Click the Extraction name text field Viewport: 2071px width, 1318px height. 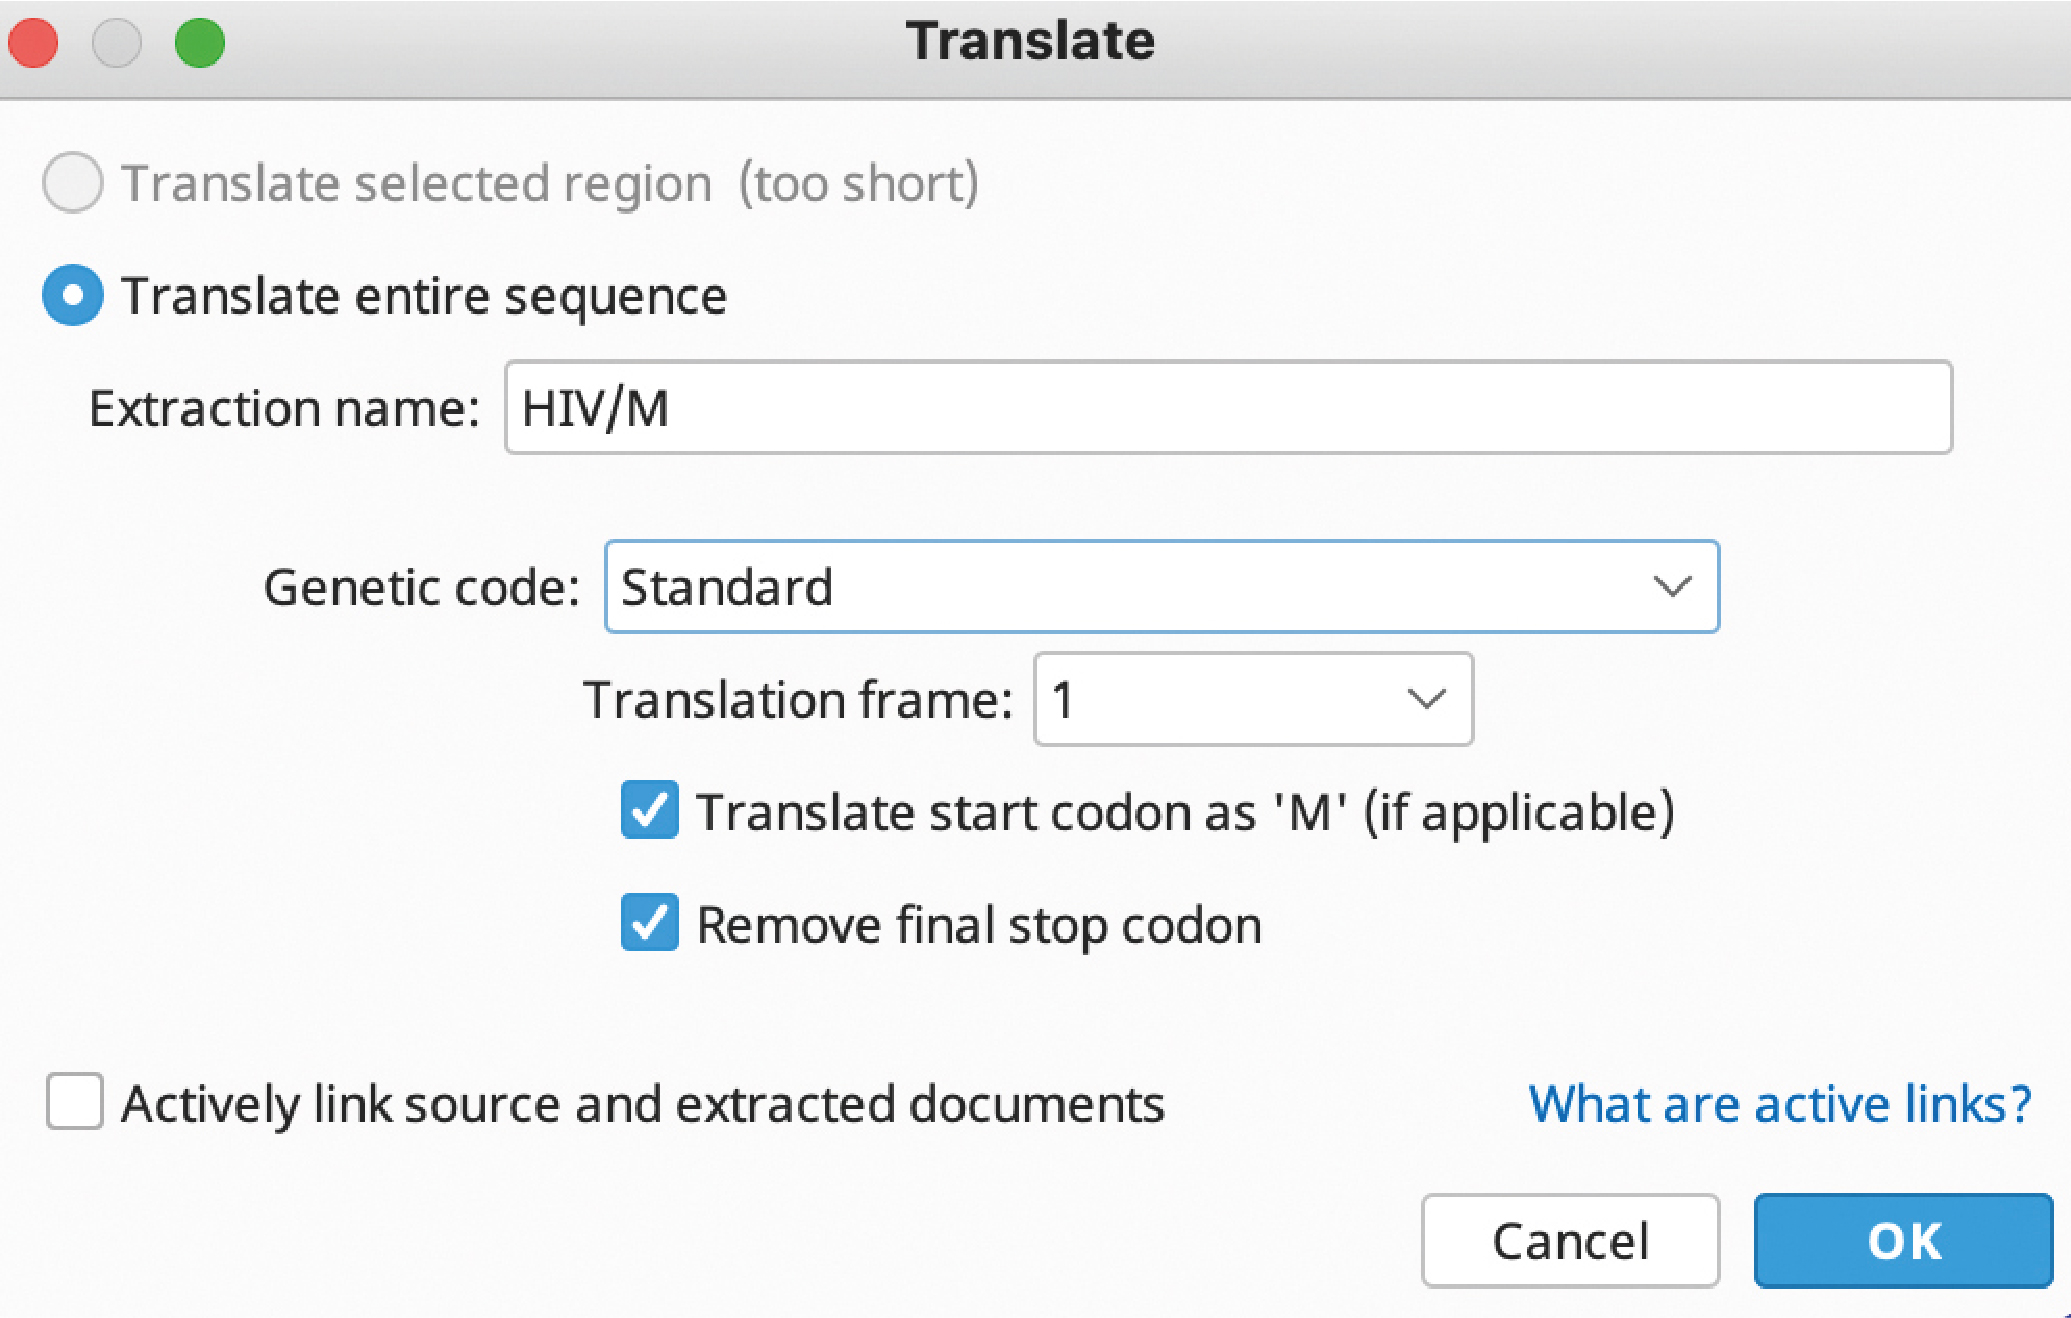(1228, 408)
